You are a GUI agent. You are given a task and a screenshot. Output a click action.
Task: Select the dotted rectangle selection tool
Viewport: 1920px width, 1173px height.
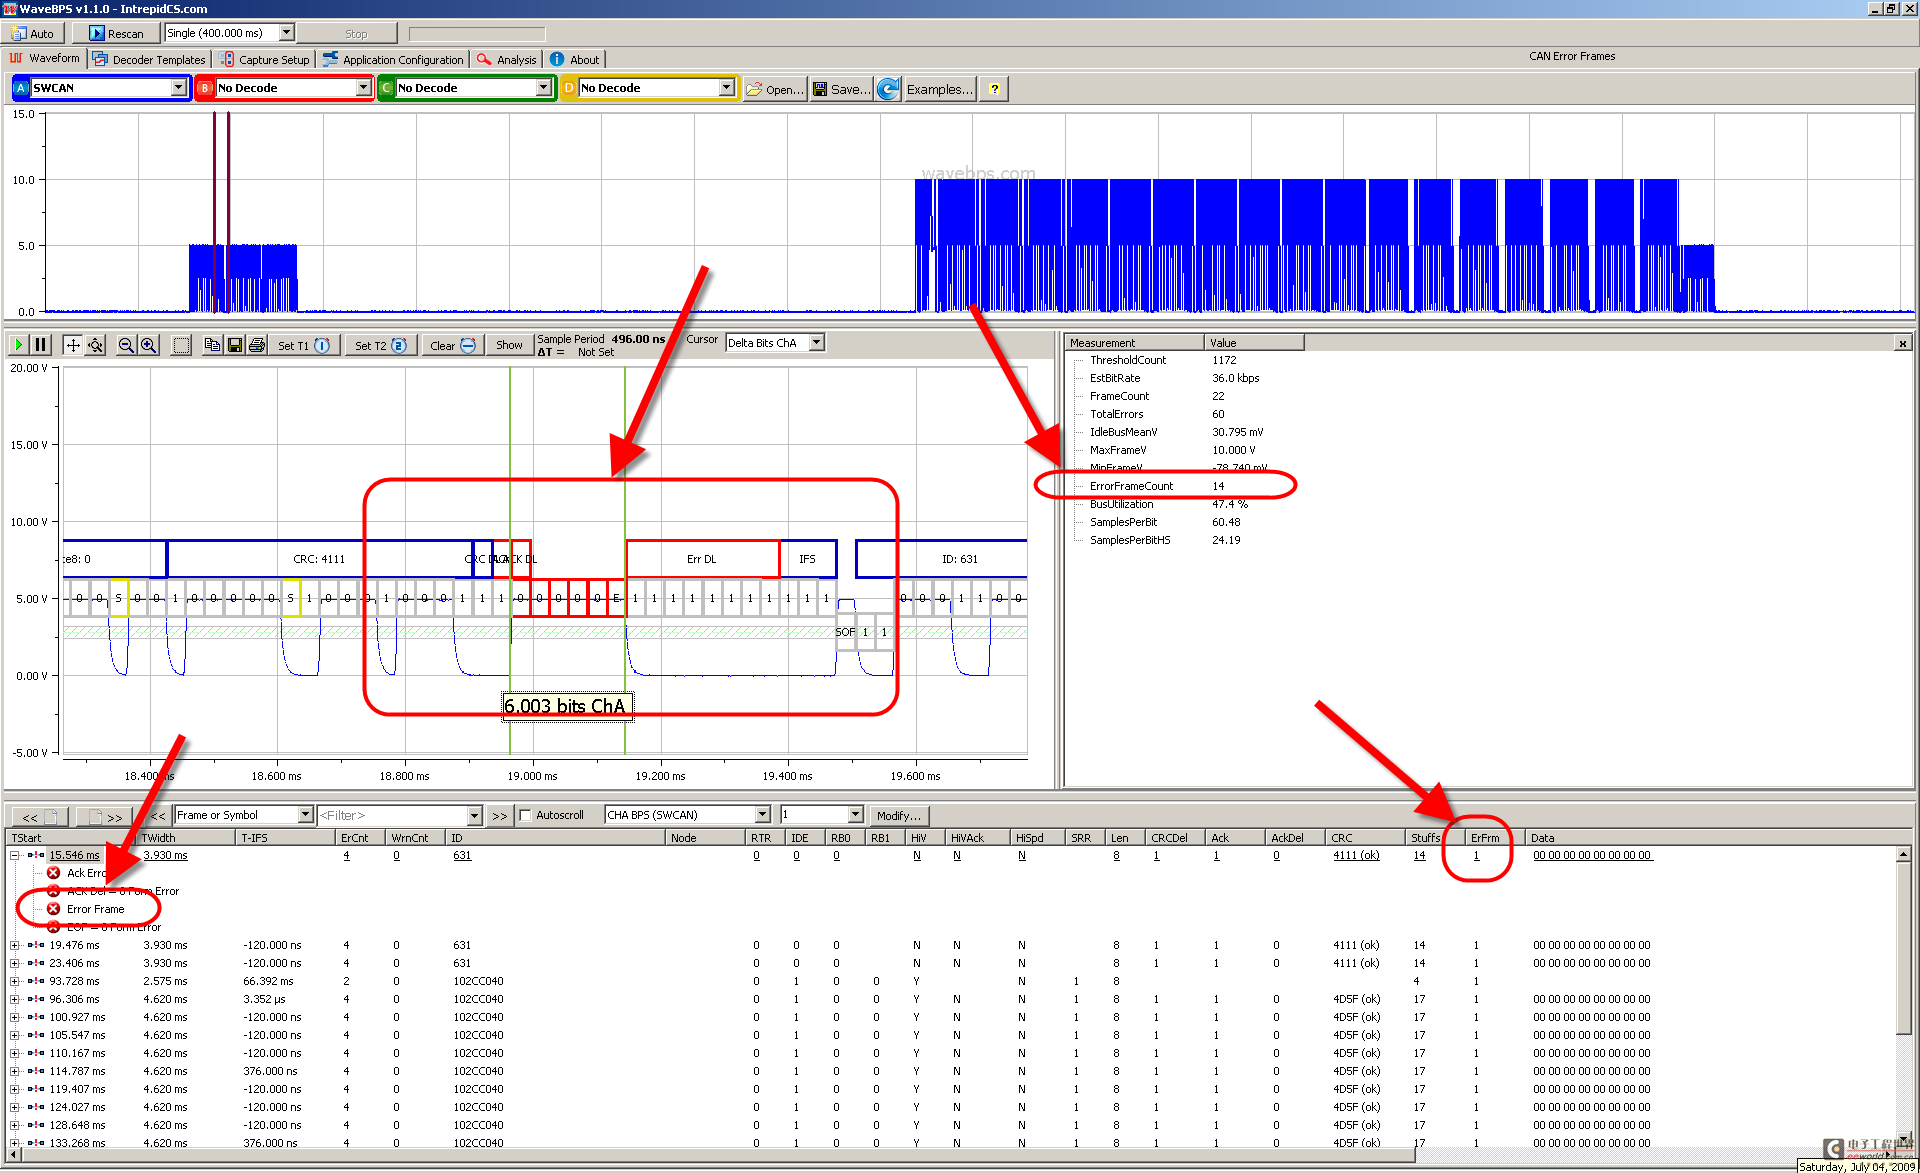point(181,345)
